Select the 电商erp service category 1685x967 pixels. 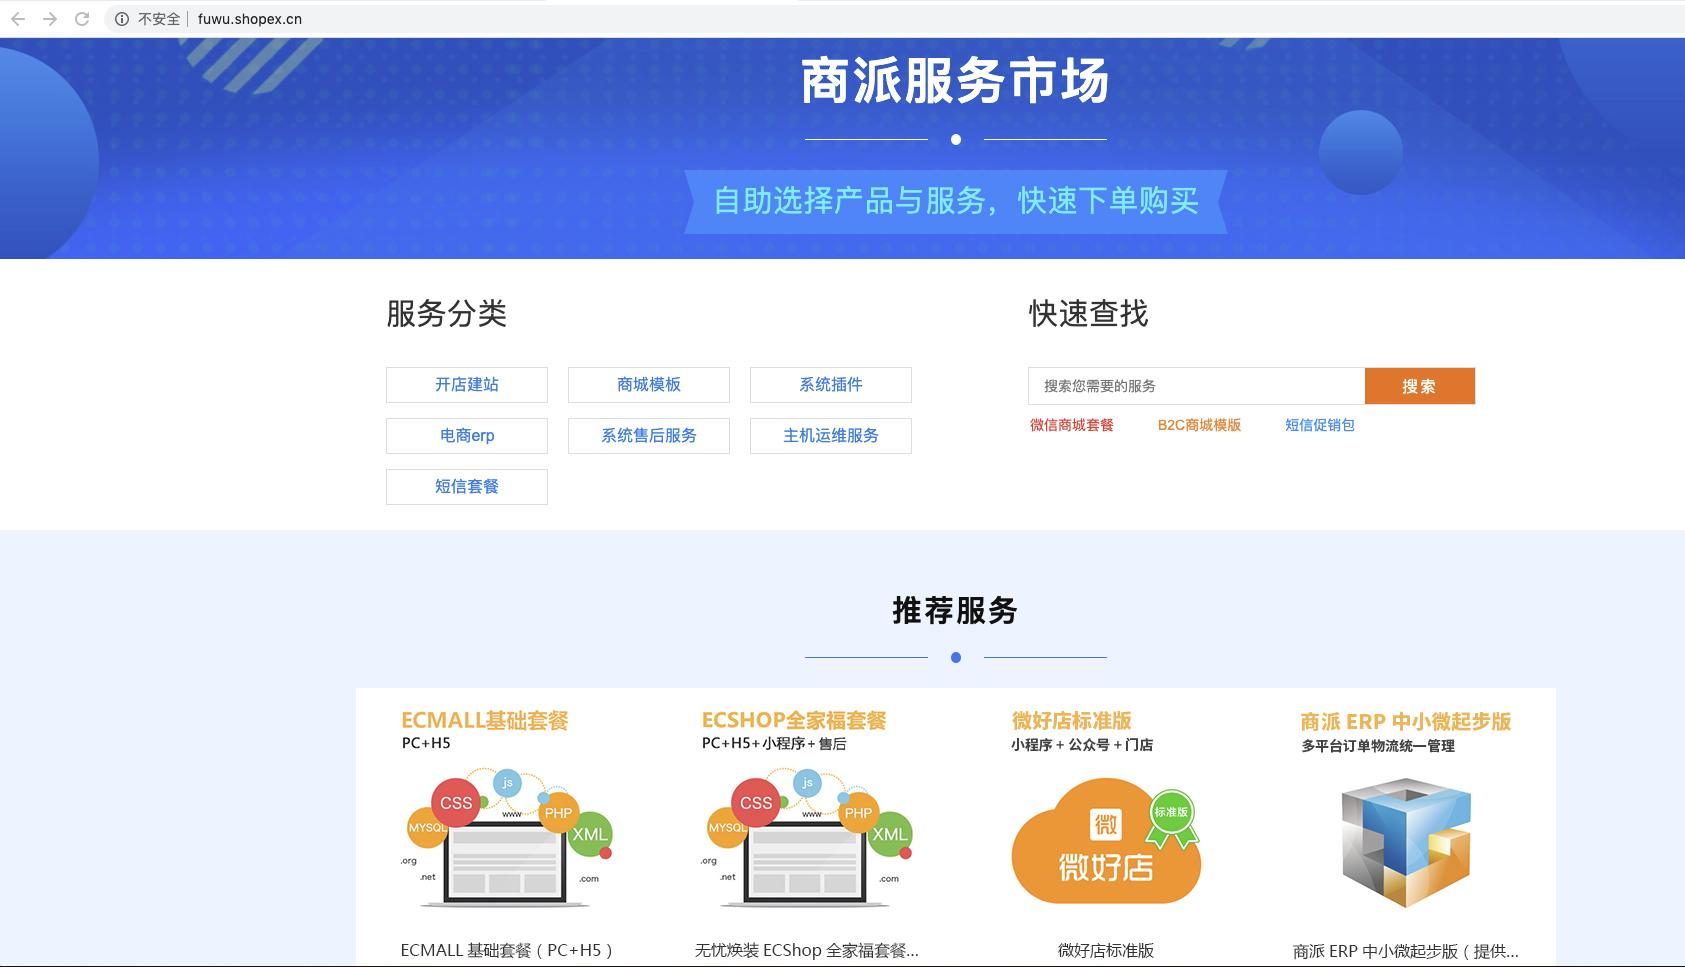466,436
